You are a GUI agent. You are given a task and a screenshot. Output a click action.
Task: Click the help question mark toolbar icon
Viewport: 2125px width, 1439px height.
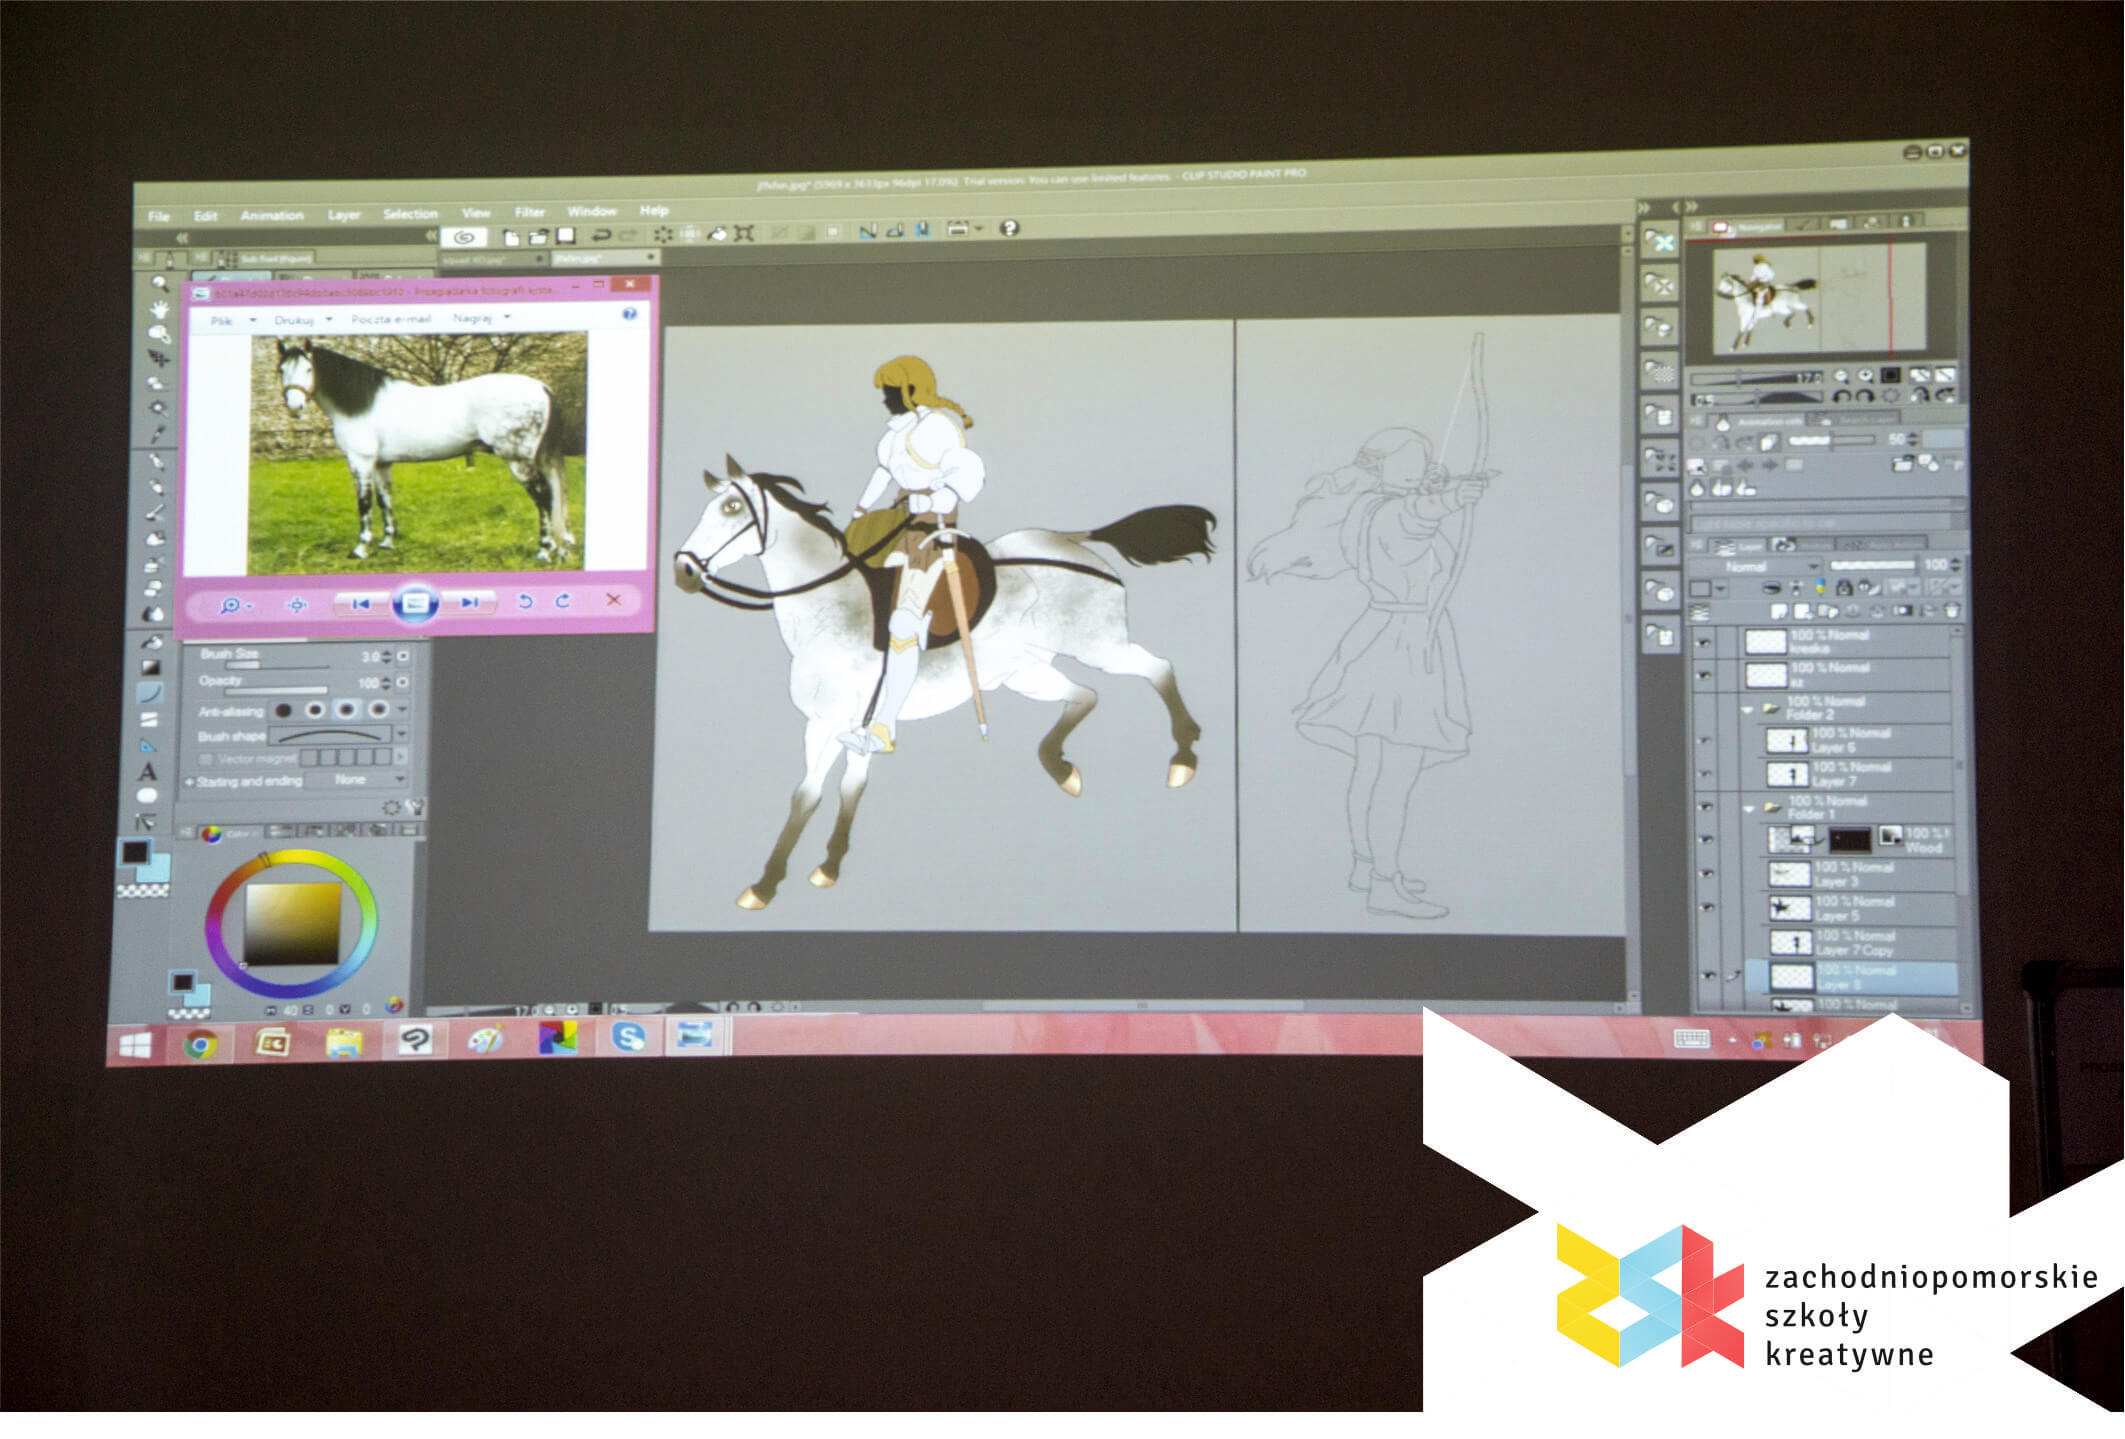pos(1009,228)
